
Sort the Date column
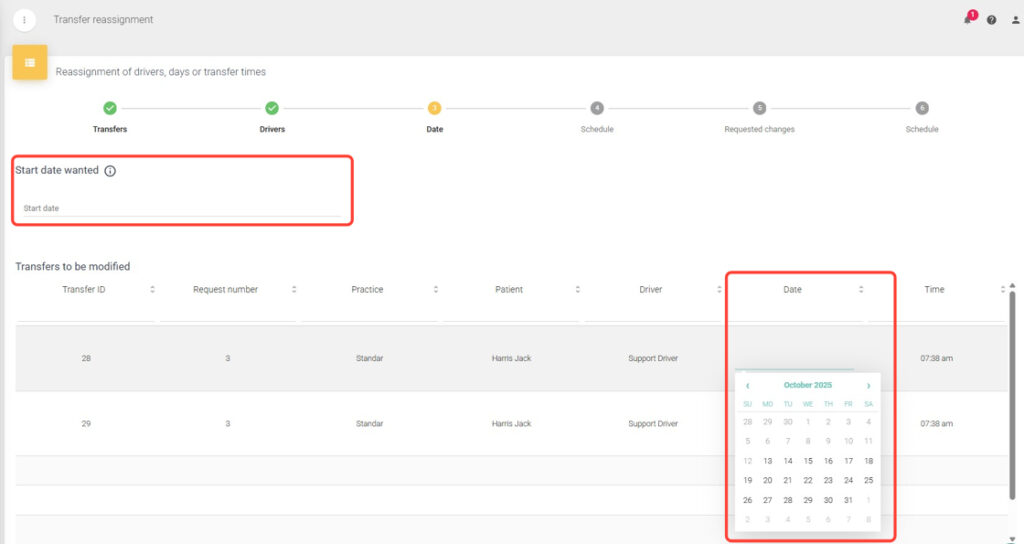tap(861, 290)
